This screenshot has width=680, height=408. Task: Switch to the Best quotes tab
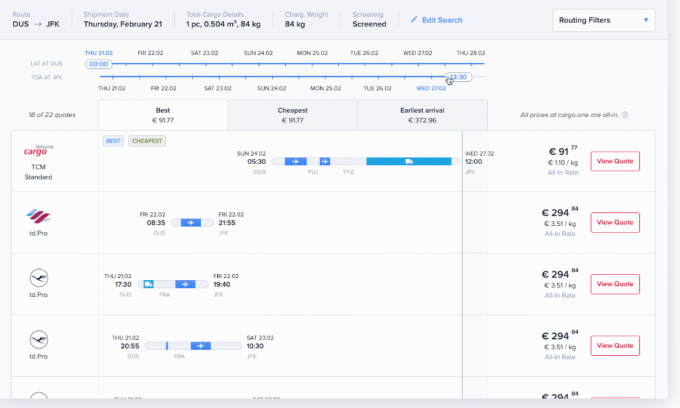click(x=163, y=115)
